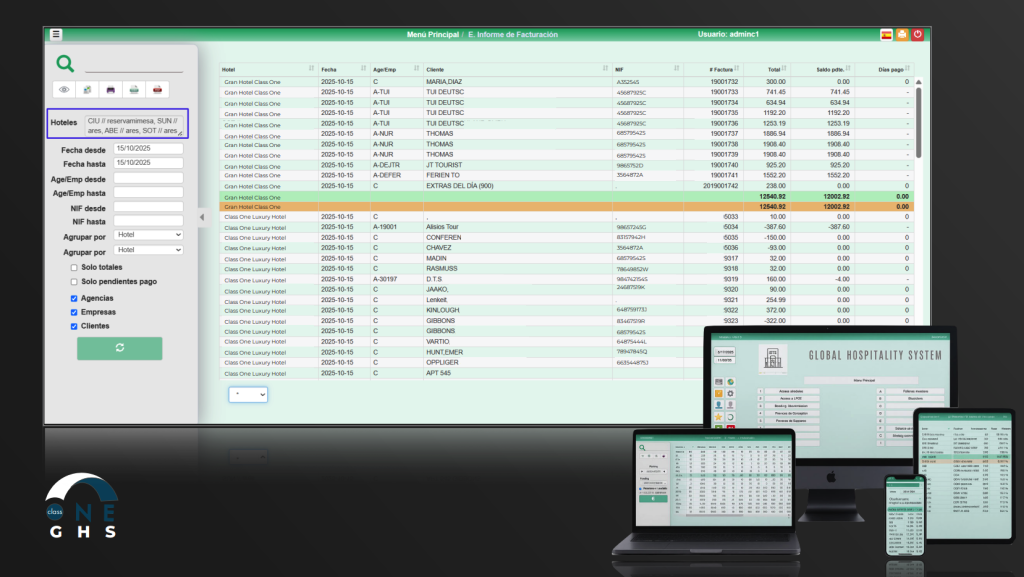Screen dimensions: 1024x577
Task: Switch language using the Spanish flag icon
Action: tap(886, 34)
